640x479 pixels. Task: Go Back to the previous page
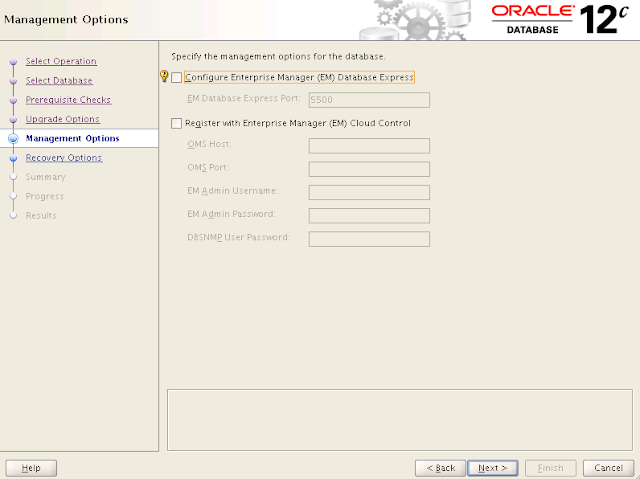point(440,468)
